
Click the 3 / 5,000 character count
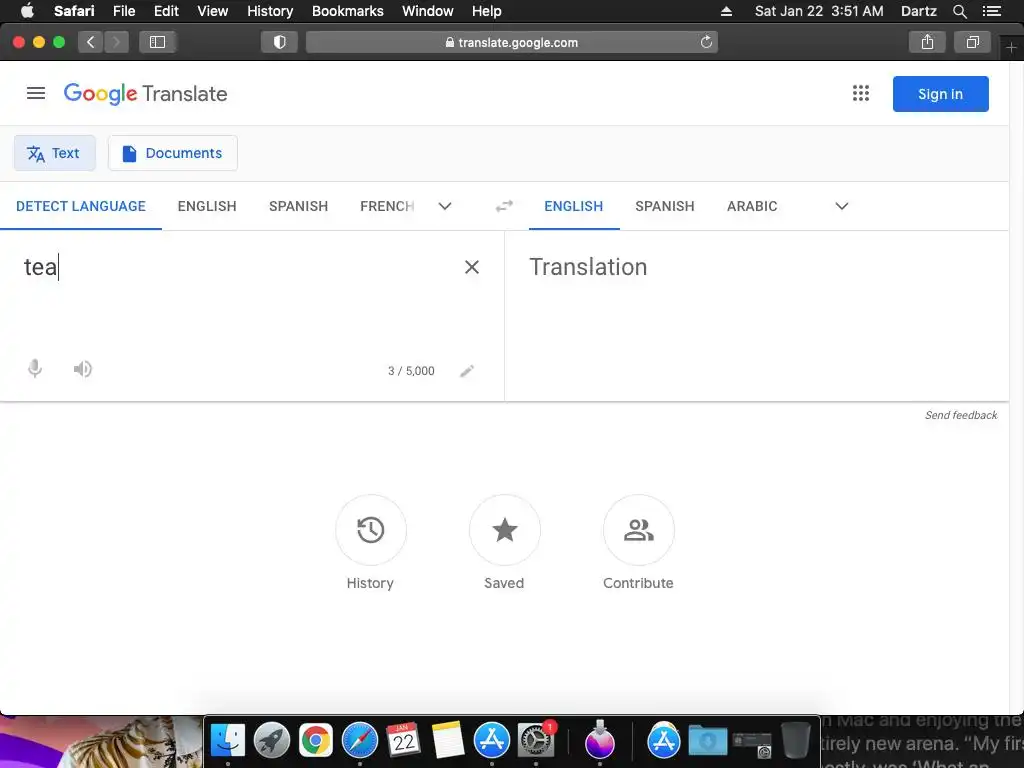coord(411,371)
